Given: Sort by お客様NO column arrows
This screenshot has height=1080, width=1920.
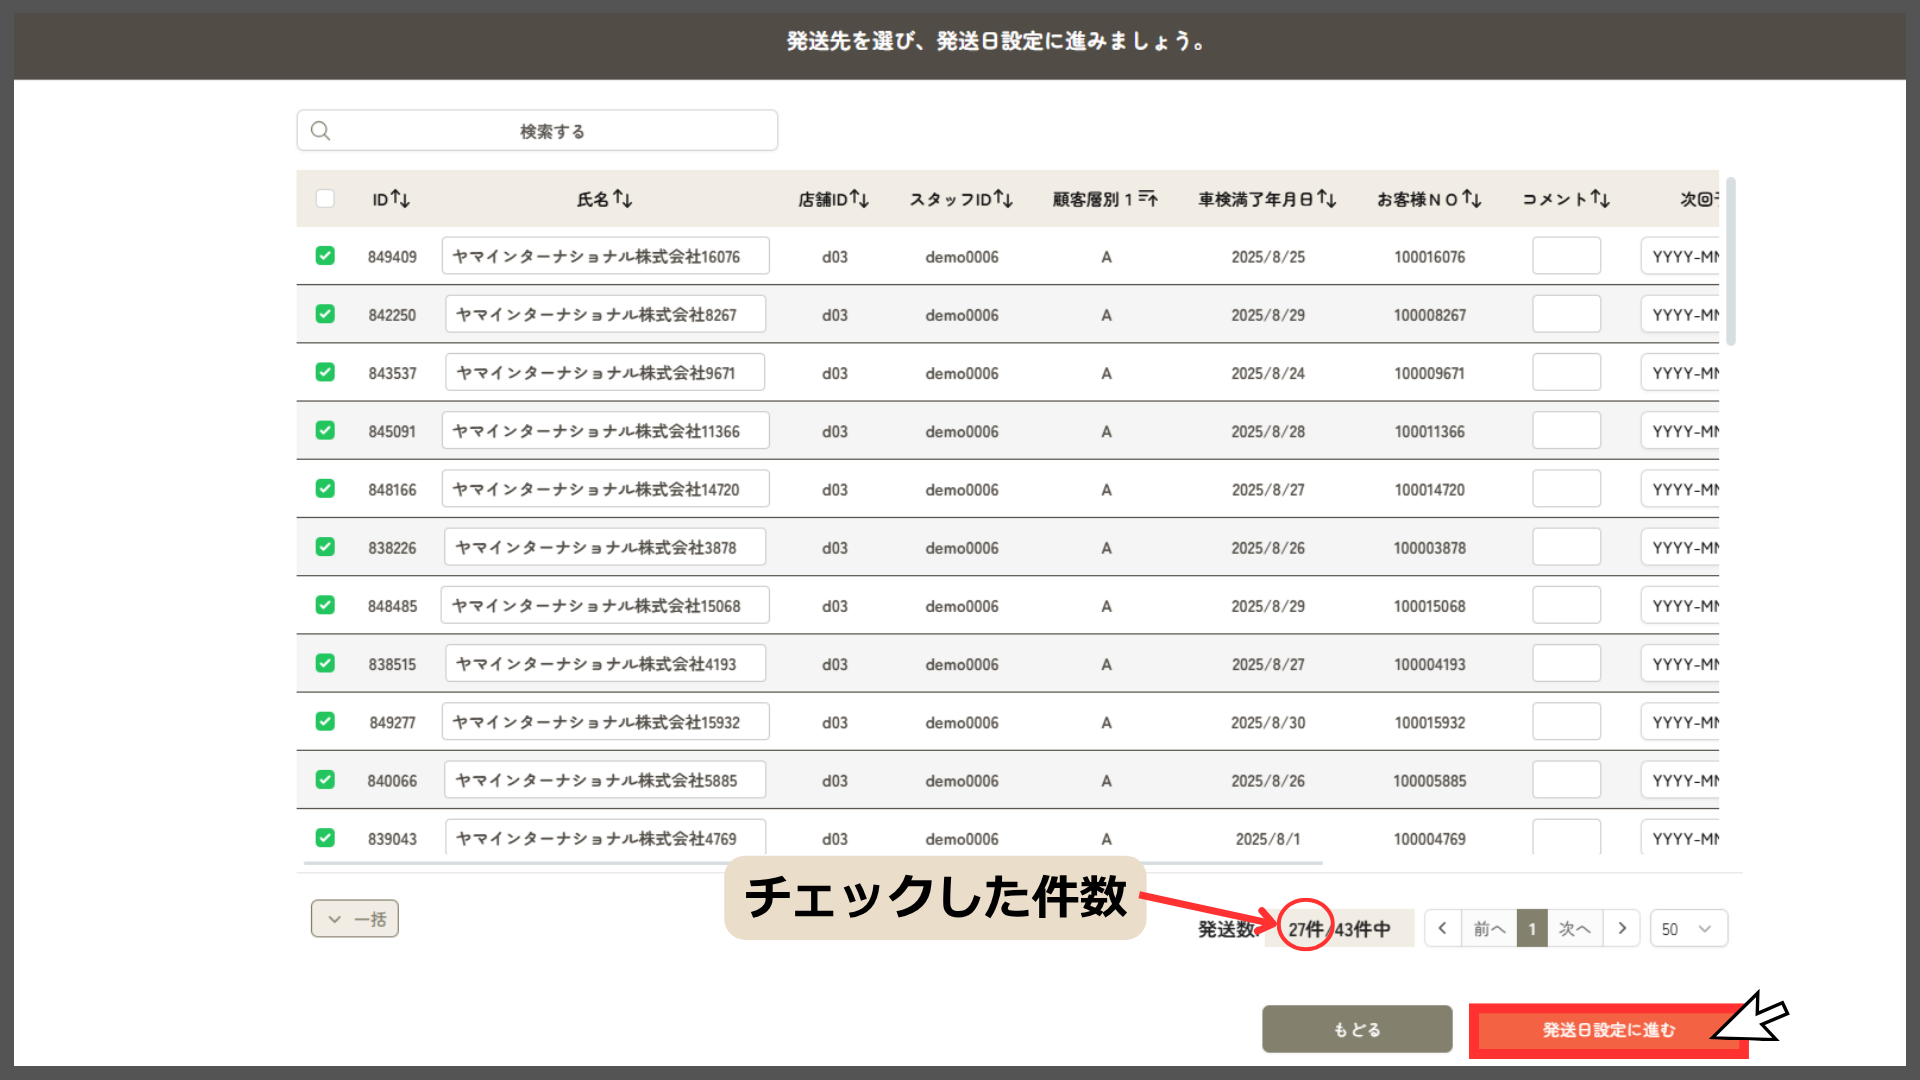Looking at the screenshot, I should [1472, 199].
